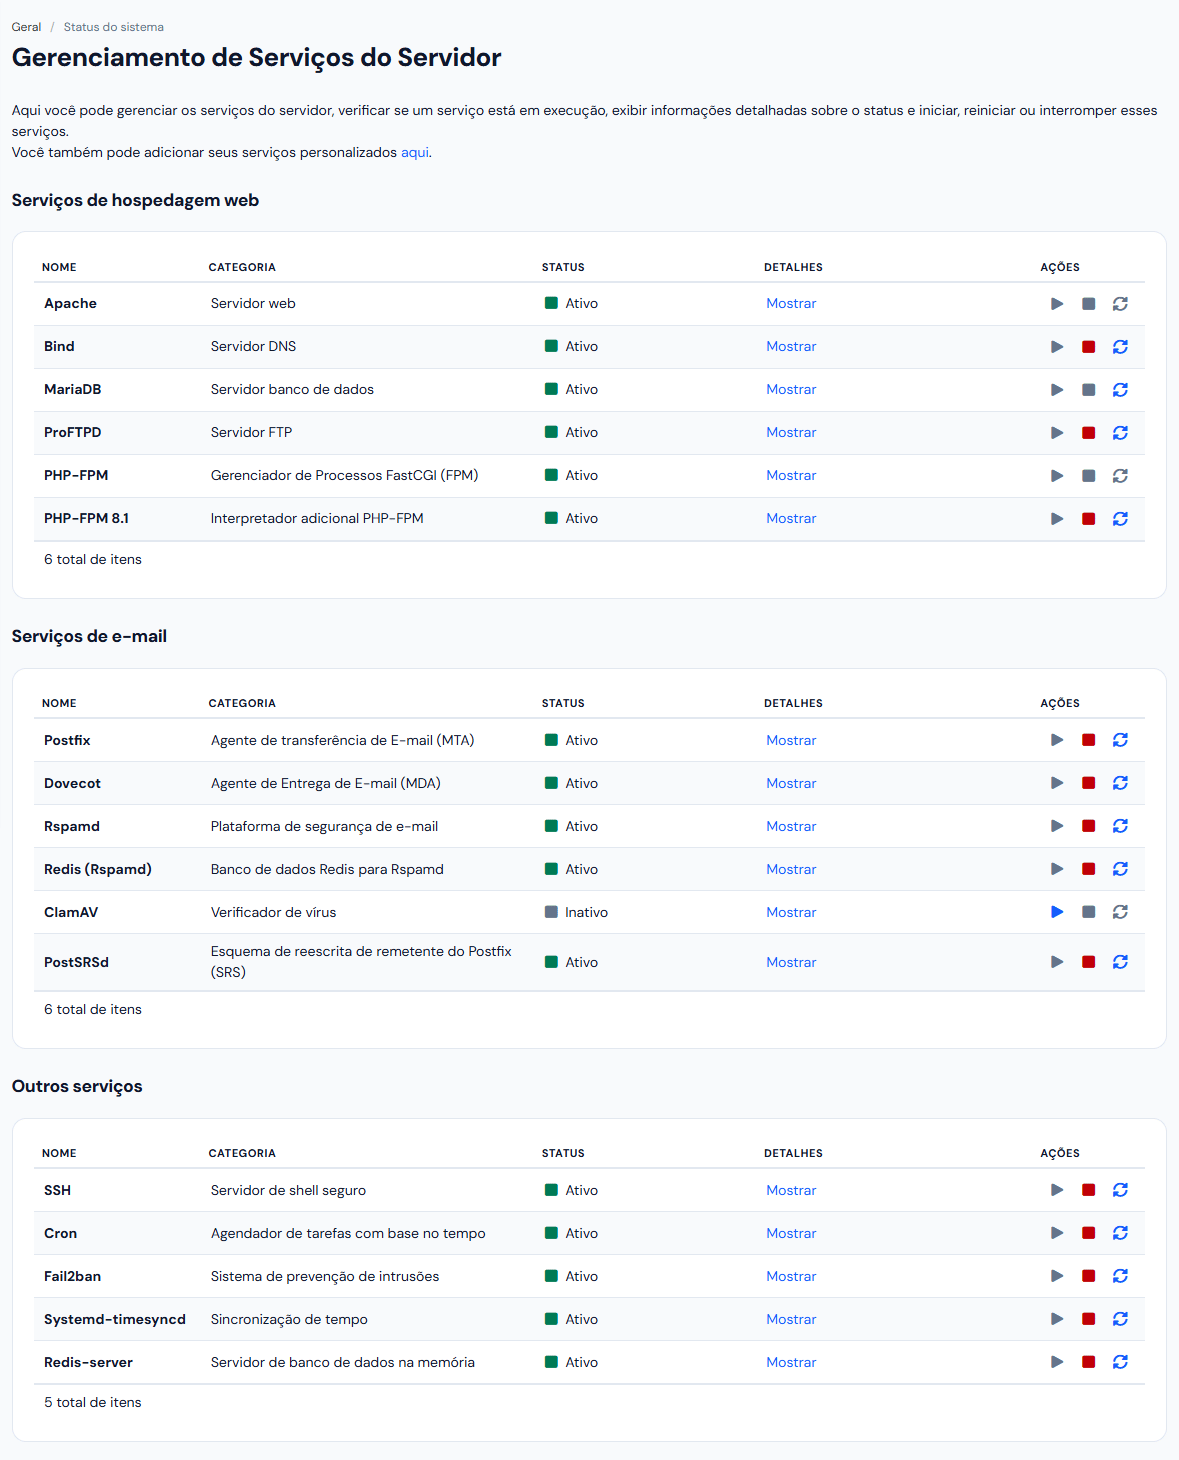The width and height of the screenshot is (1179, 1460).
Task: Stop the Redis-server service
Action: pos(1089,1362)
